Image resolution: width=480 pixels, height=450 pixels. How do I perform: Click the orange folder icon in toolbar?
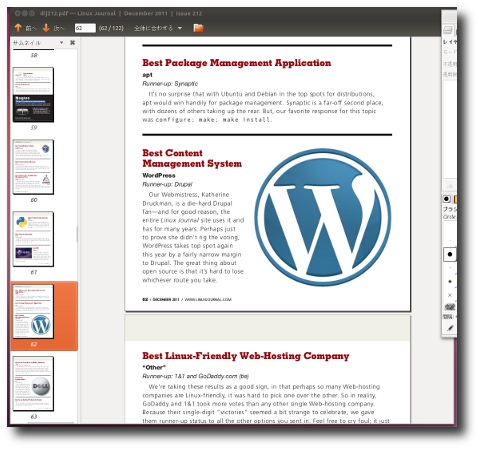click(198, 28)
